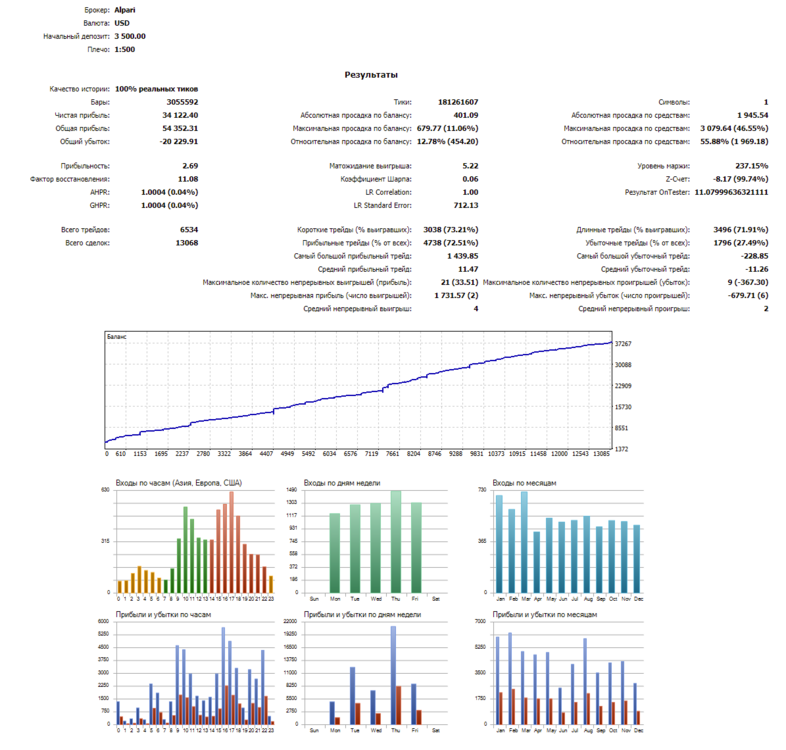The width and height of the screenshot is (786, 750).
Task: Click average loss trade '-11.26'
Action: pos(756,269)
